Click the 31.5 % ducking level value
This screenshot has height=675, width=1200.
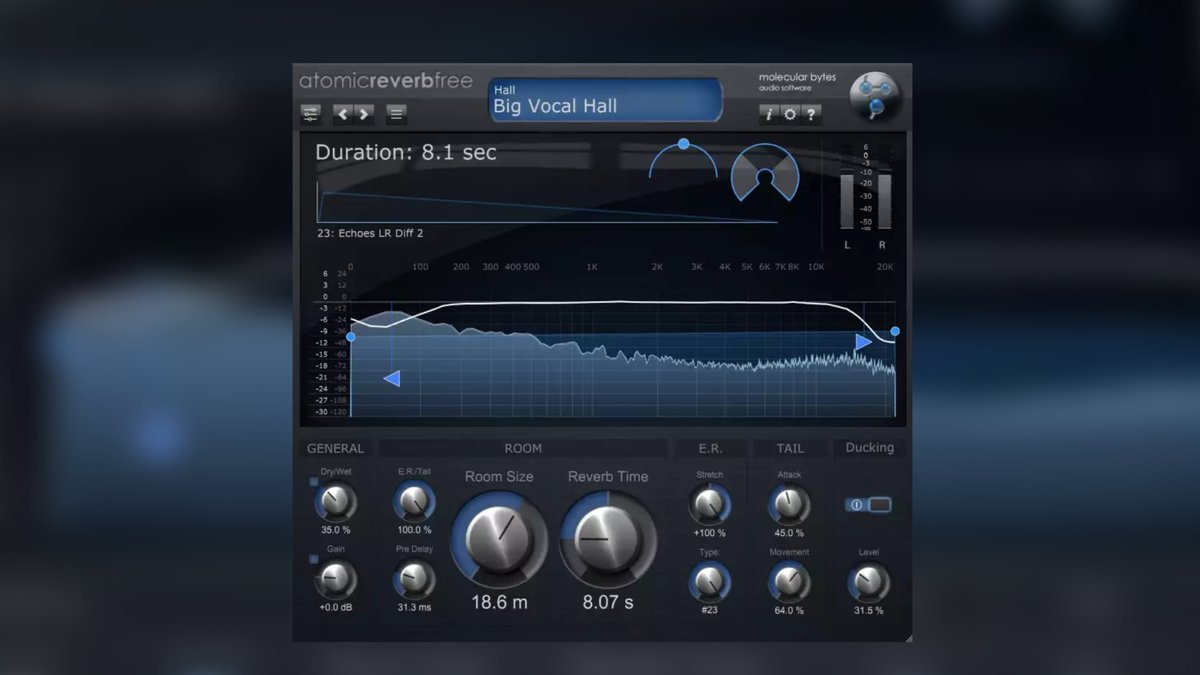coord(868,610)
